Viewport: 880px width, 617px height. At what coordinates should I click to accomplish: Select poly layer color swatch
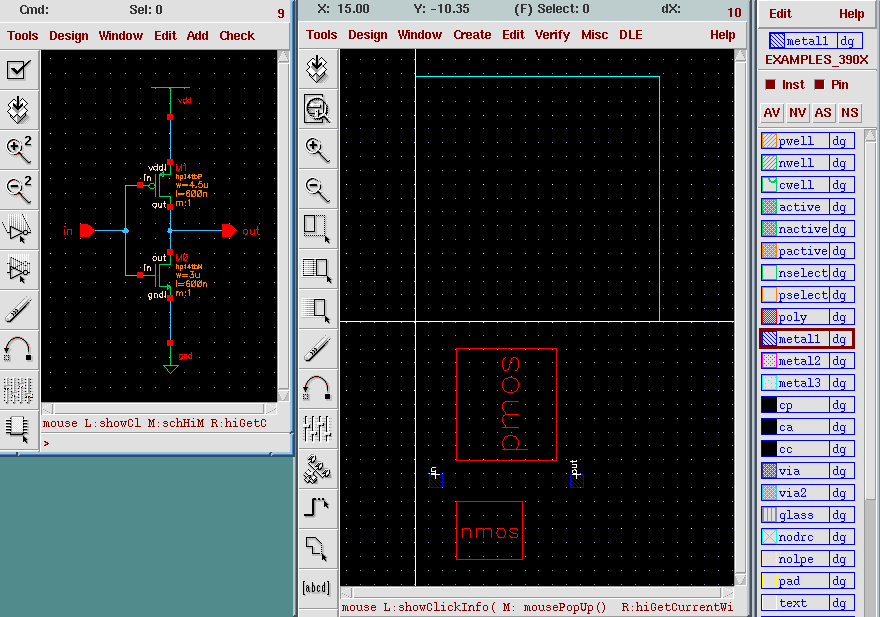click(x=769, y=317)
